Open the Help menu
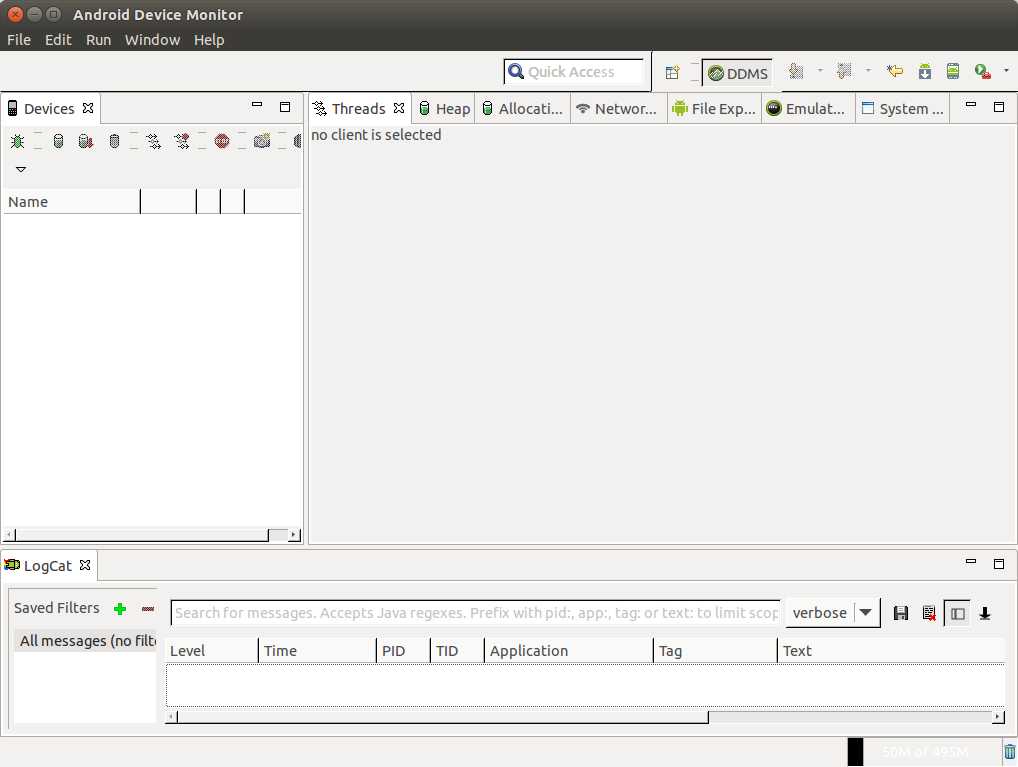 tap(208, 40)
